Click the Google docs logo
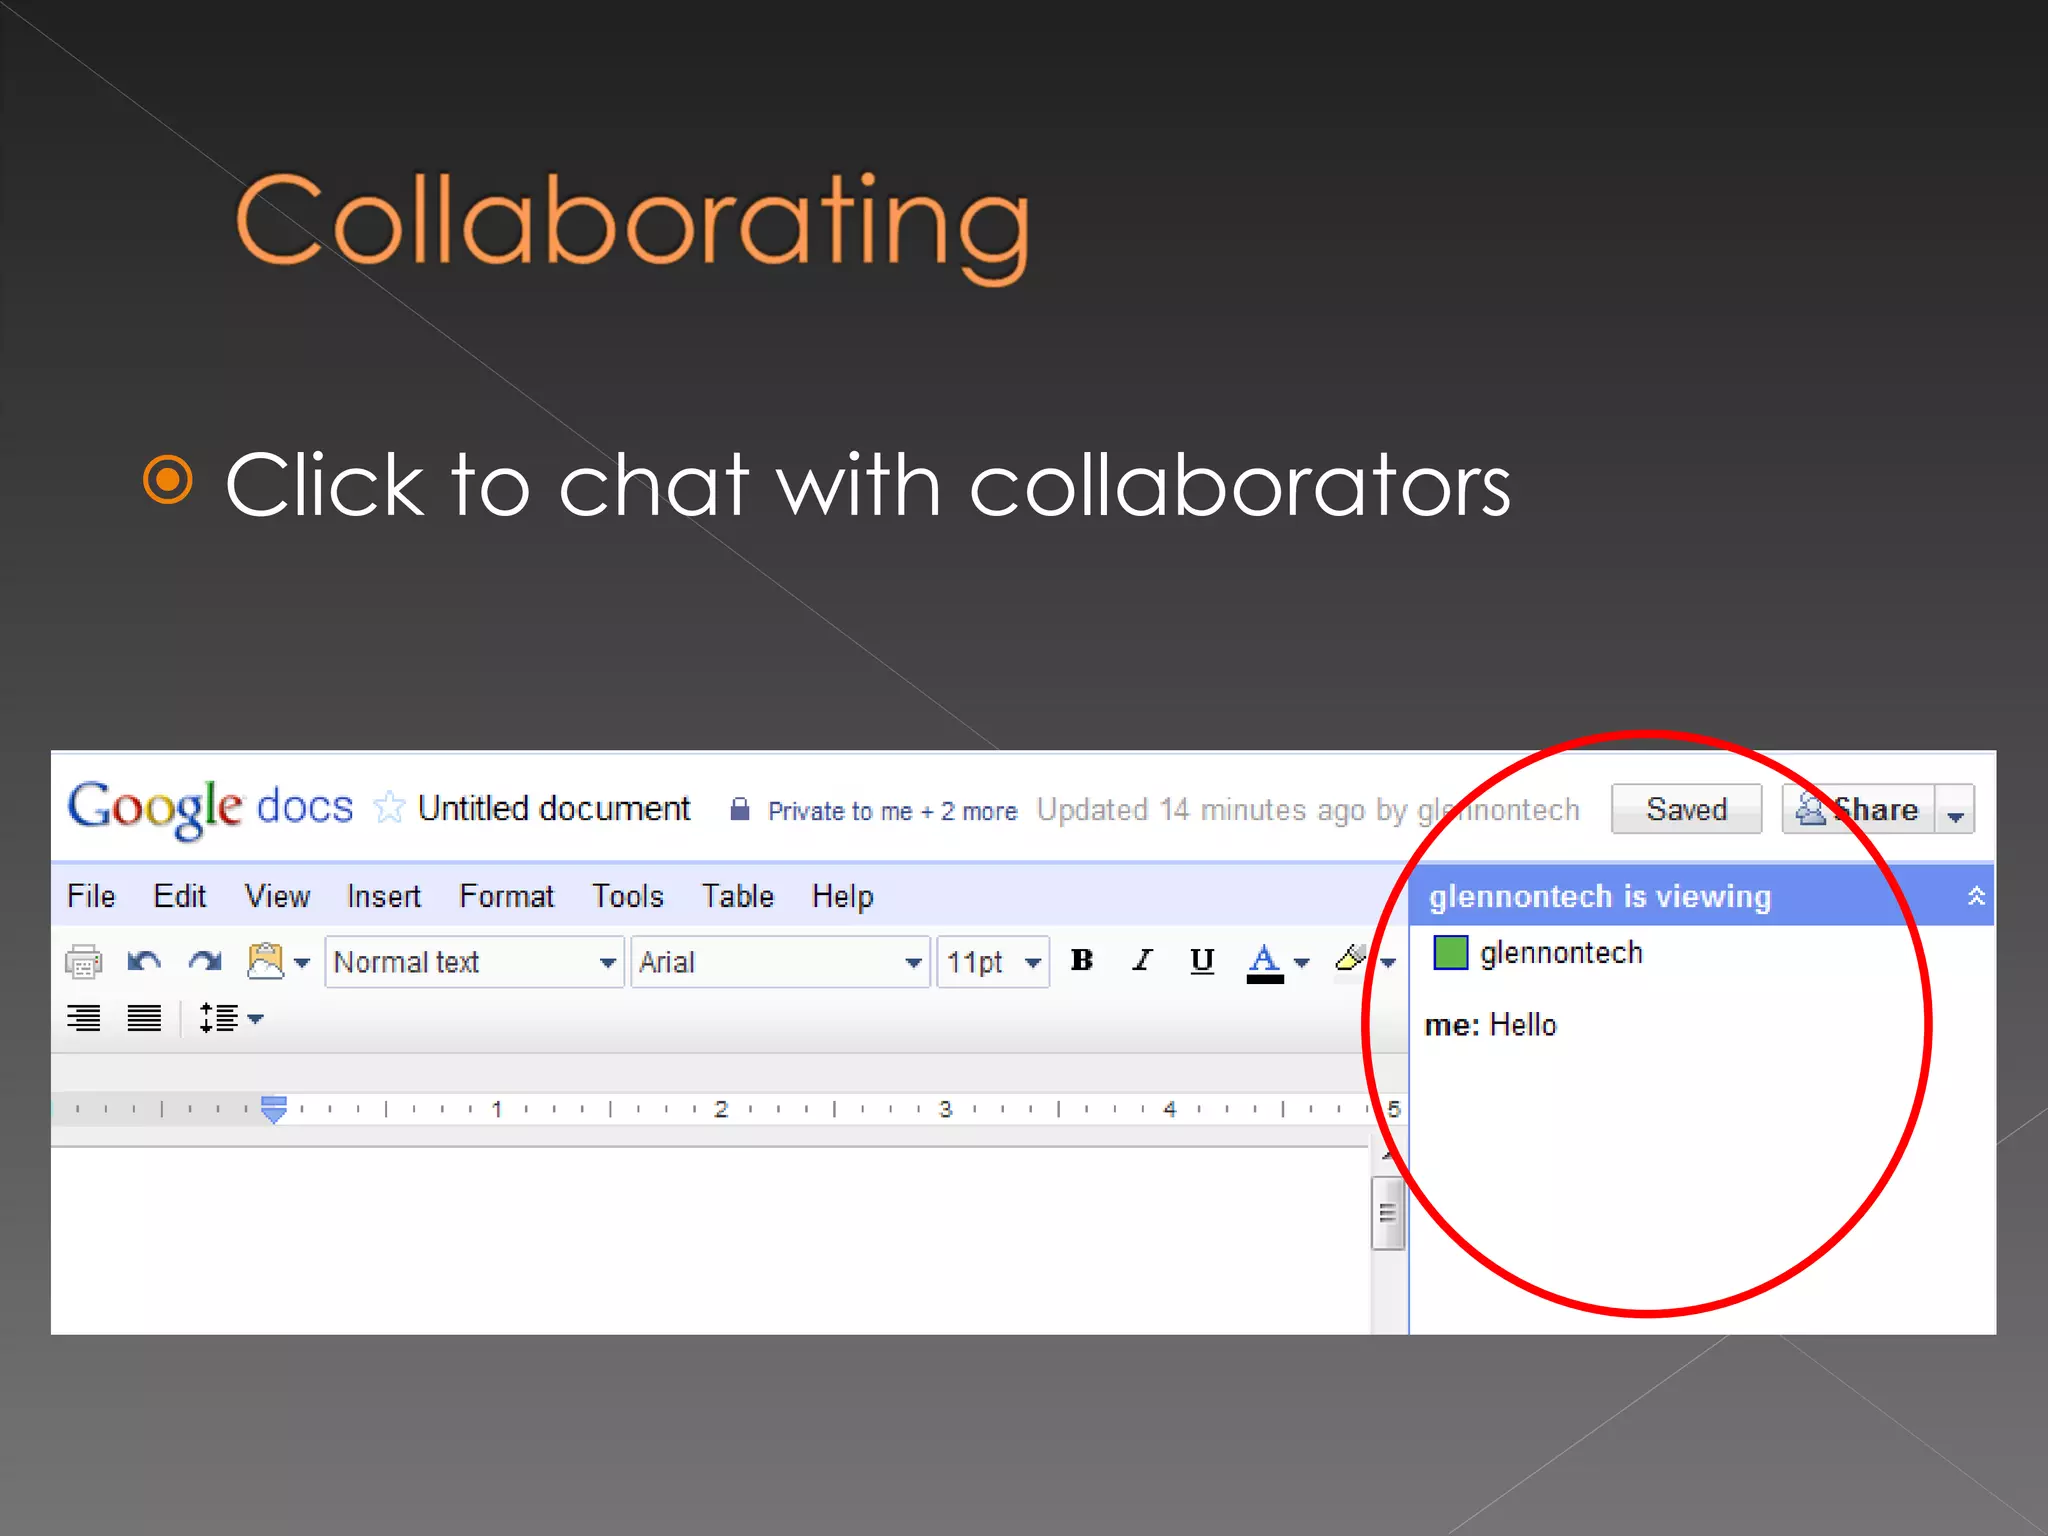 point(210,808)
